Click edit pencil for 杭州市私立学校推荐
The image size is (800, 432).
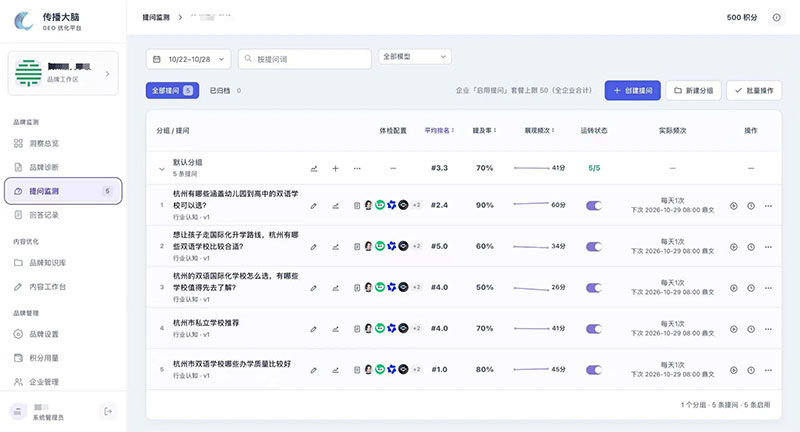coord(313,329)
